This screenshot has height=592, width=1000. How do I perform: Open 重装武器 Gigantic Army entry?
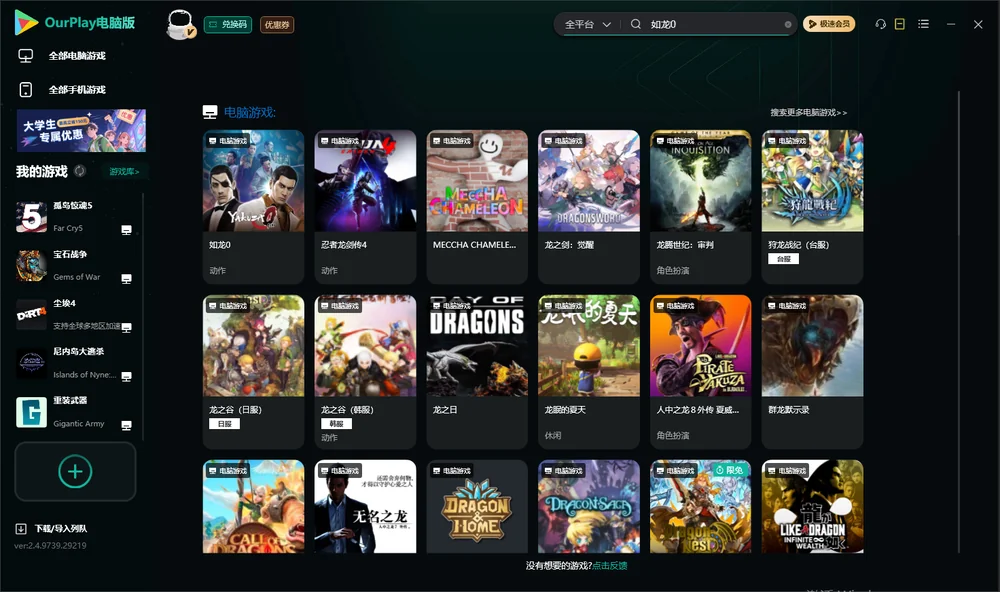pyautogui.click(x=75, y=412)
